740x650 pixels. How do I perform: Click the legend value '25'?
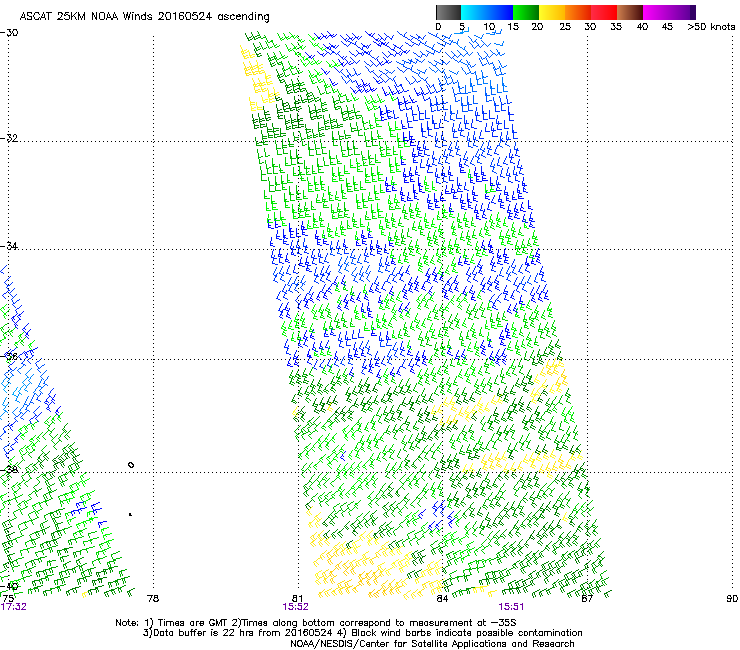pyautogui.click(x=565, y=27)
